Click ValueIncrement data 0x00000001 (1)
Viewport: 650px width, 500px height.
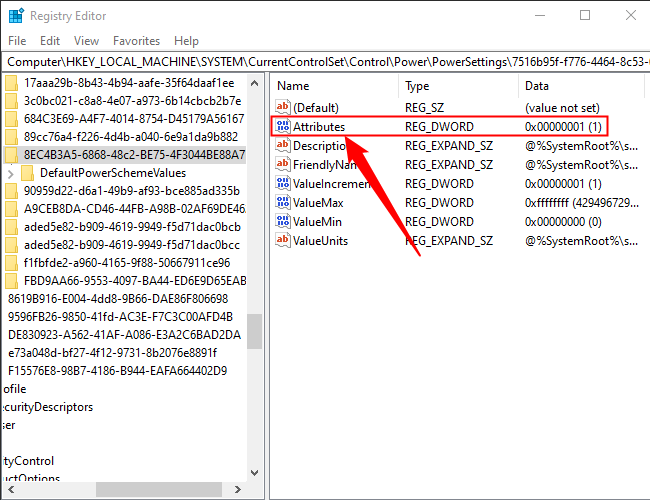coord(563,183)
